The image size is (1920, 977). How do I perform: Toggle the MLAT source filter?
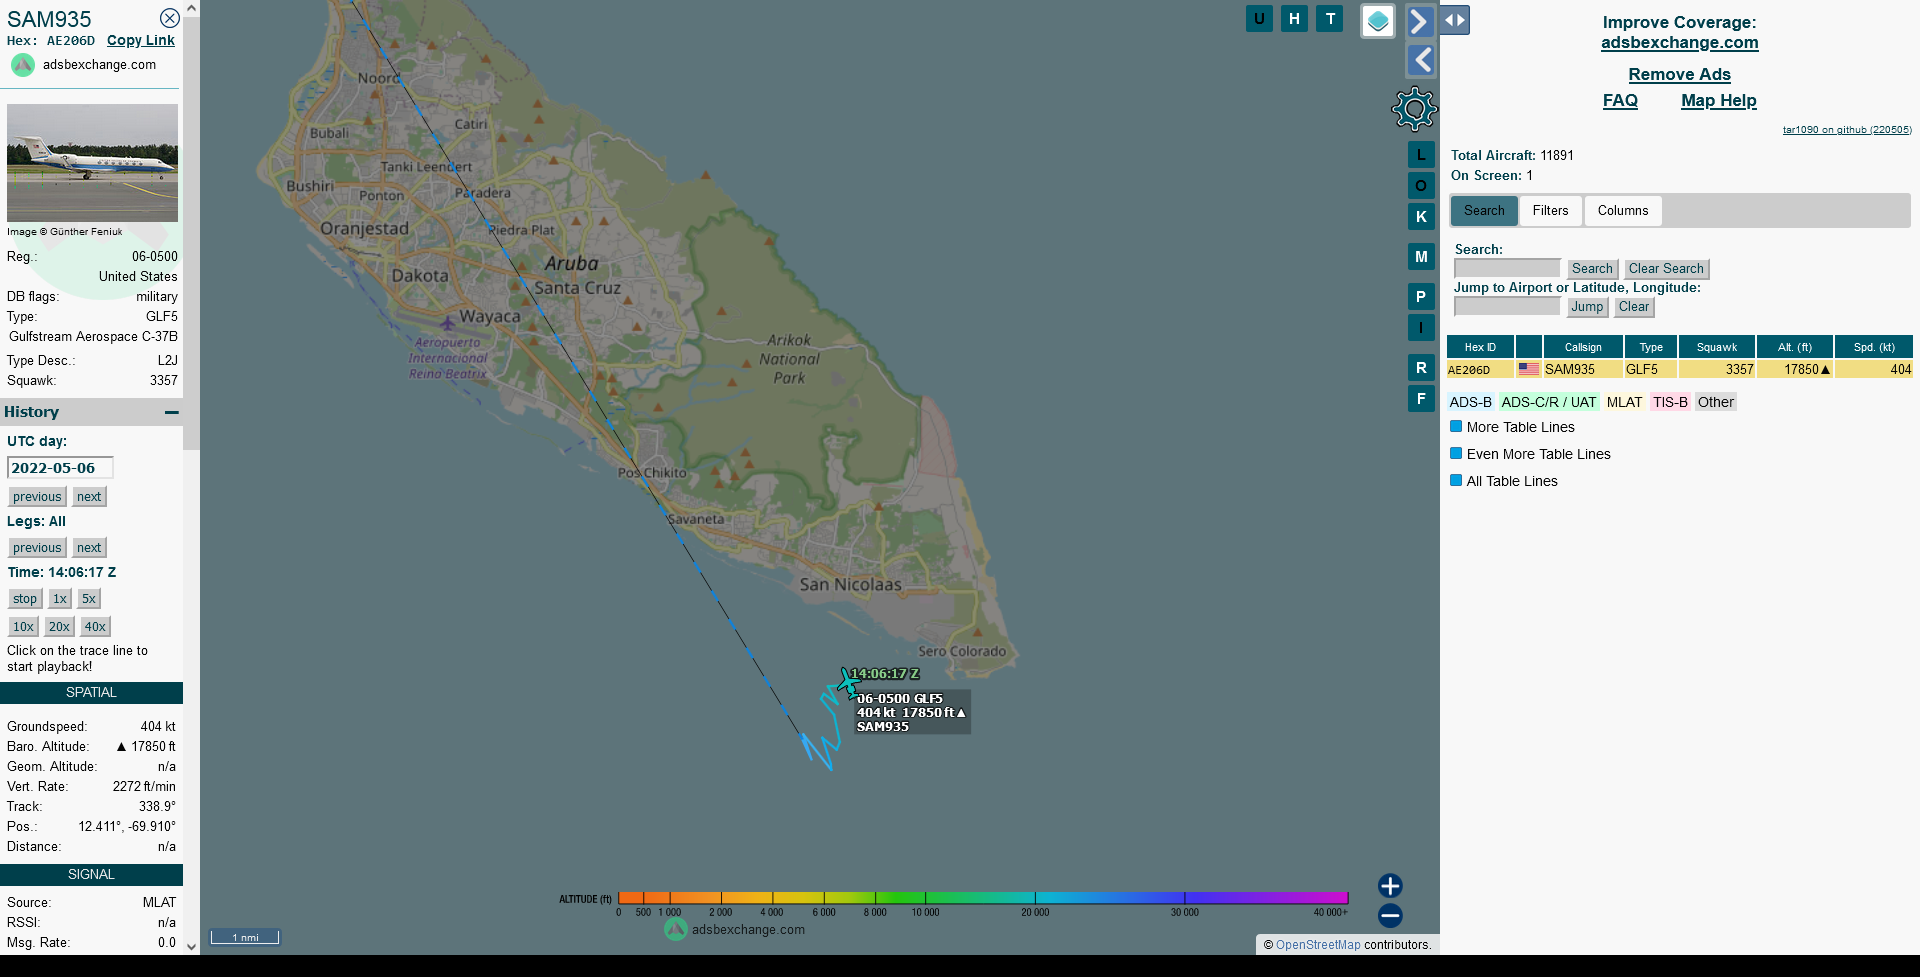tap(1624, 402)
